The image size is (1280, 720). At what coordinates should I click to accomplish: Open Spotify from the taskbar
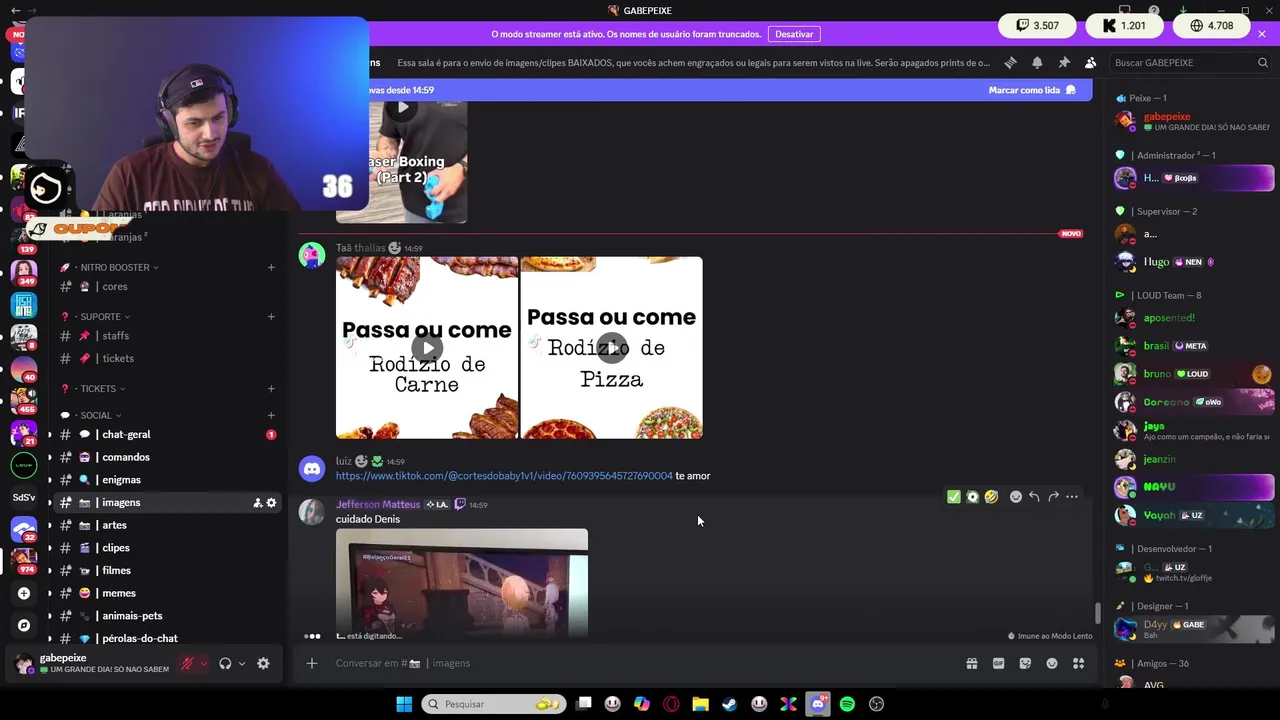coord(847,704)
